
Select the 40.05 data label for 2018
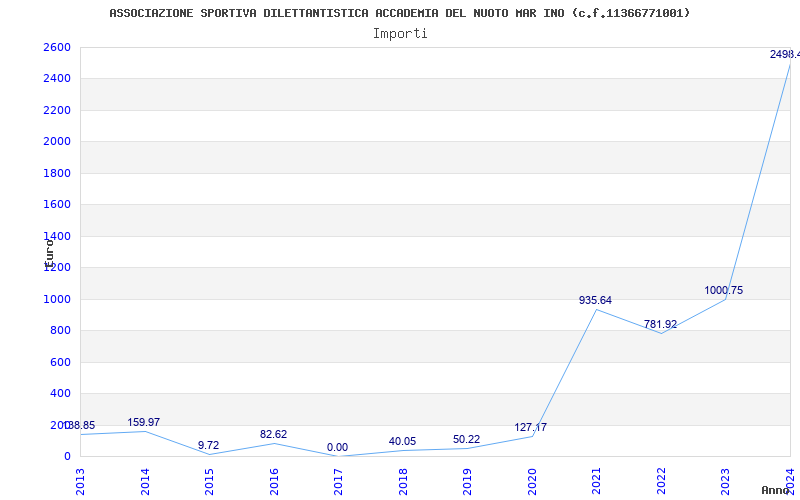pos(402,441)
